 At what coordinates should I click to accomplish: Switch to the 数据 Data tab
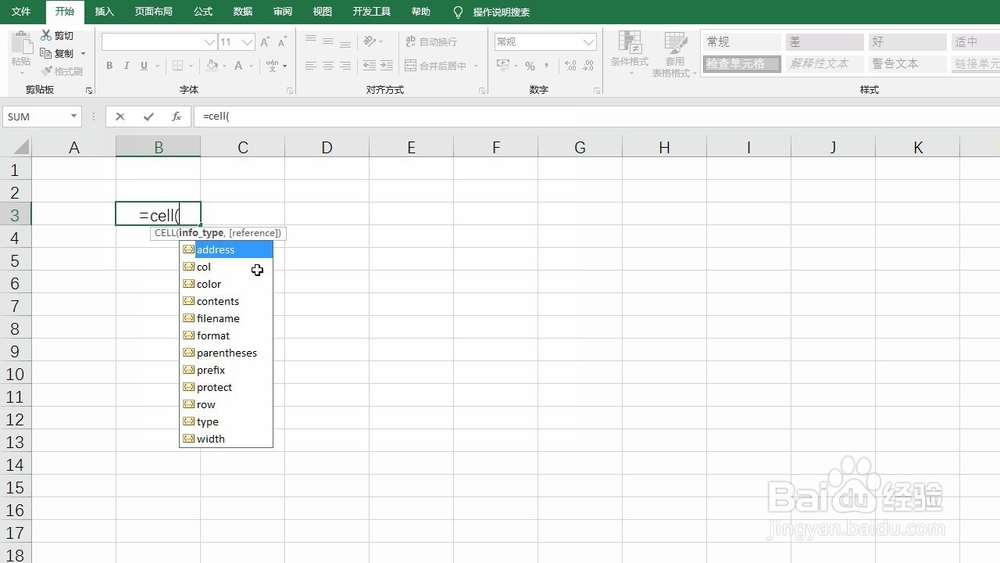click(242, 11)
